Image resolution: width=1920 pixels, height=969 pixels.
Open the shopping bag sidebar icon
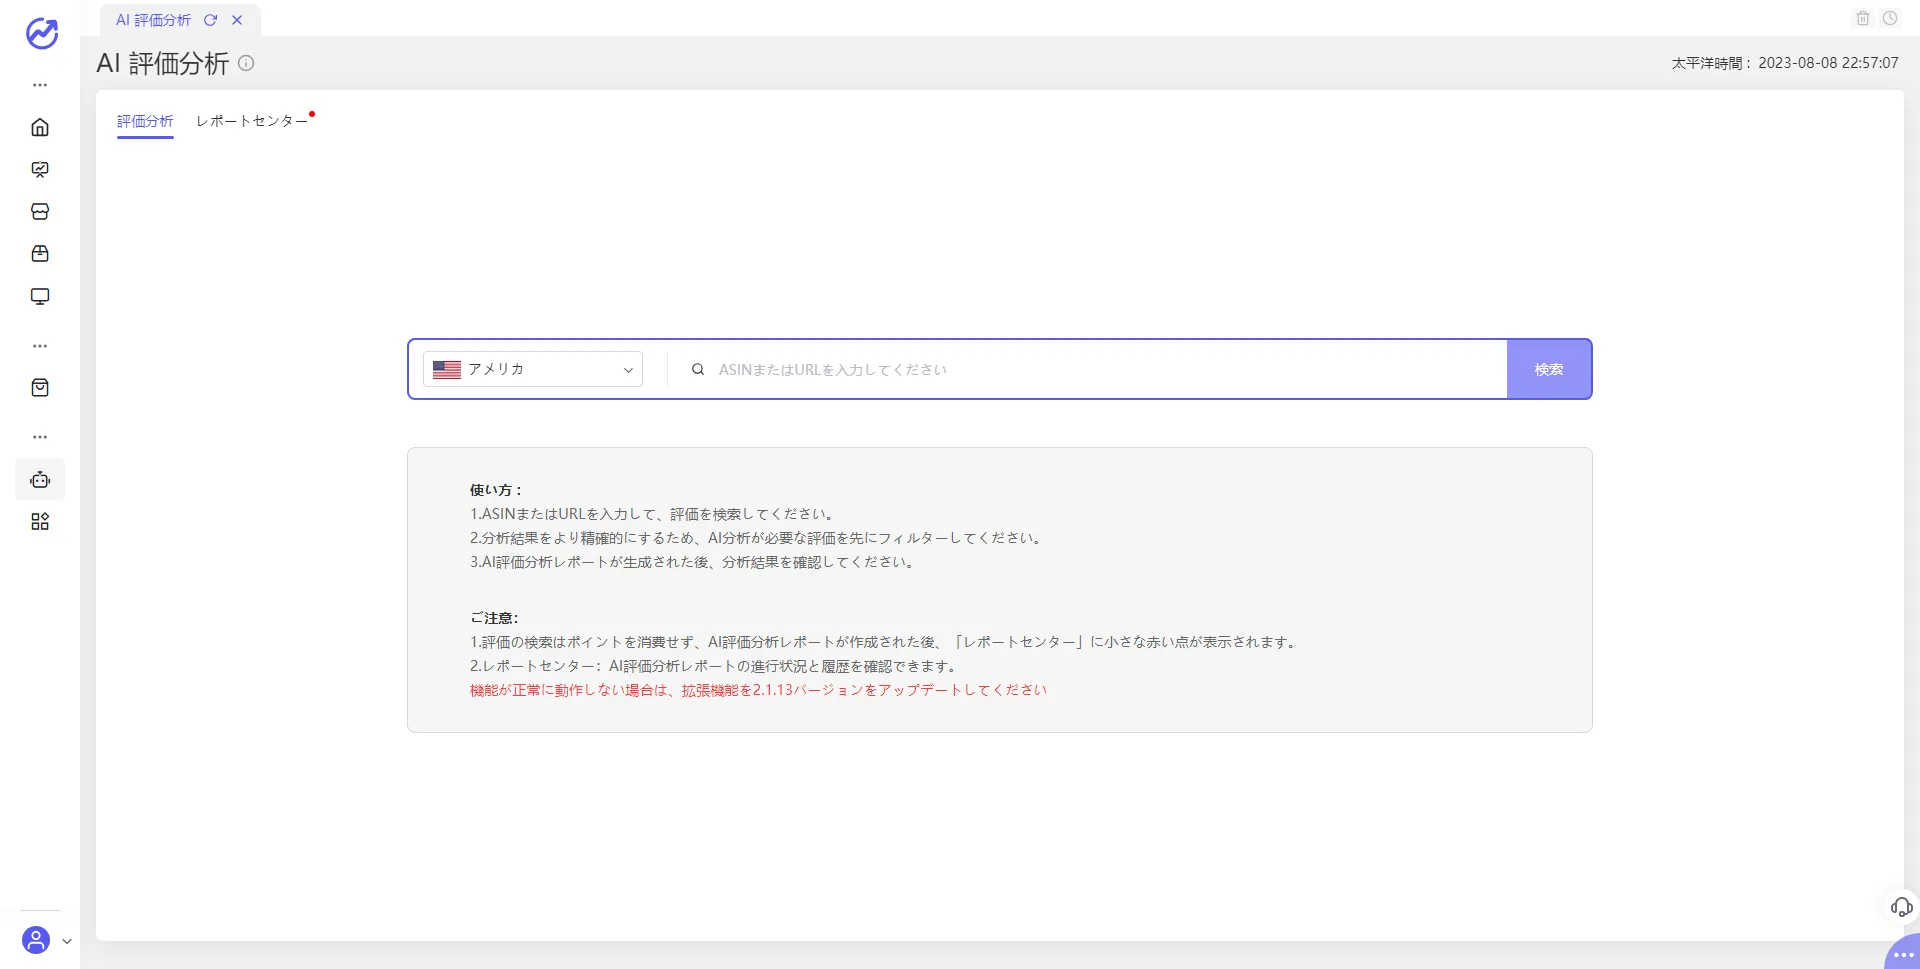click(x=40, y=388)
